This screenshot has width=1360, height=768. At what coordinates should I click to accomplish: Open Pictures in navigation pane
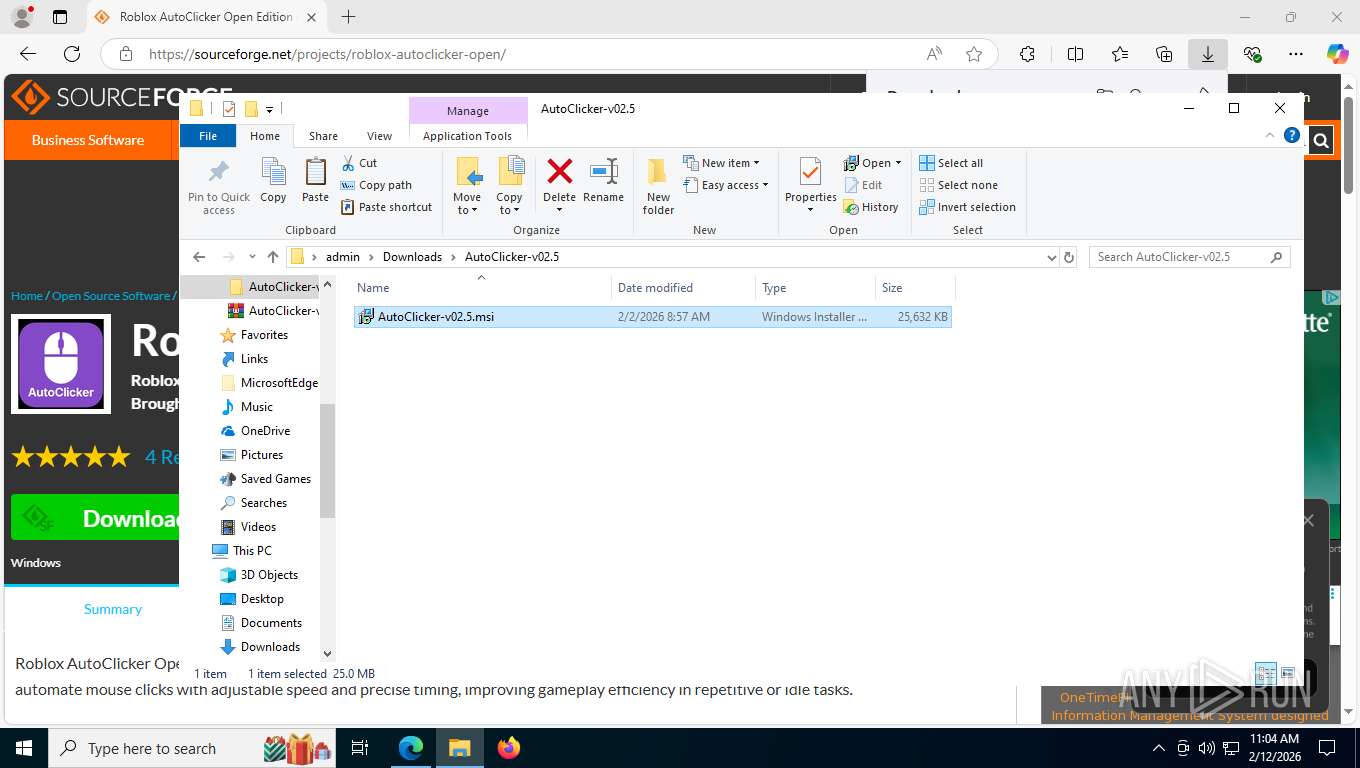[x=261, y=455]
